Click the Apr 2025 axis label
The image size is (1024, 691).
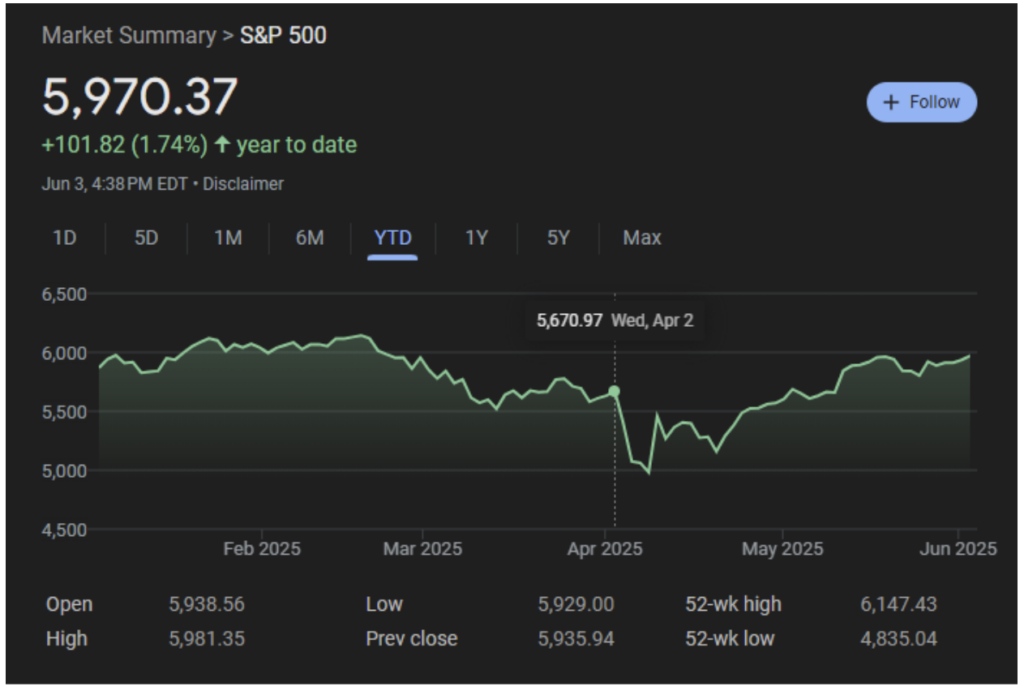point(605,549)
